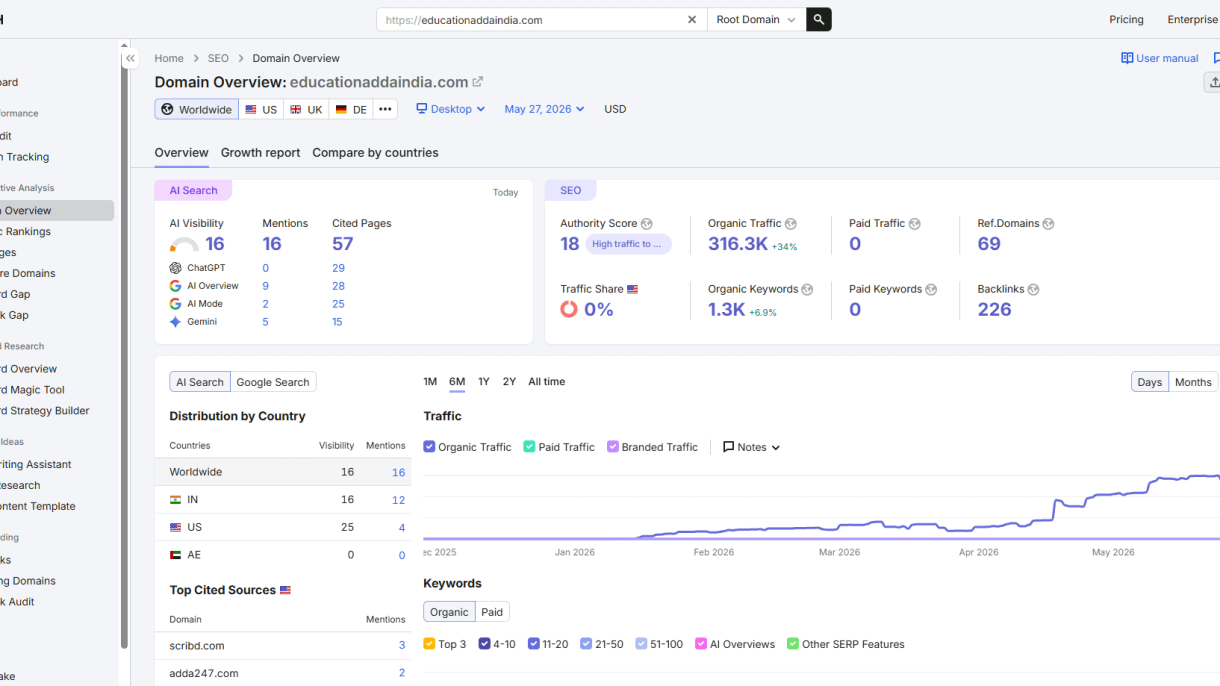Click the UAE flag in AE row
This screenshot has height=686, width=1220.
(175, 555)
